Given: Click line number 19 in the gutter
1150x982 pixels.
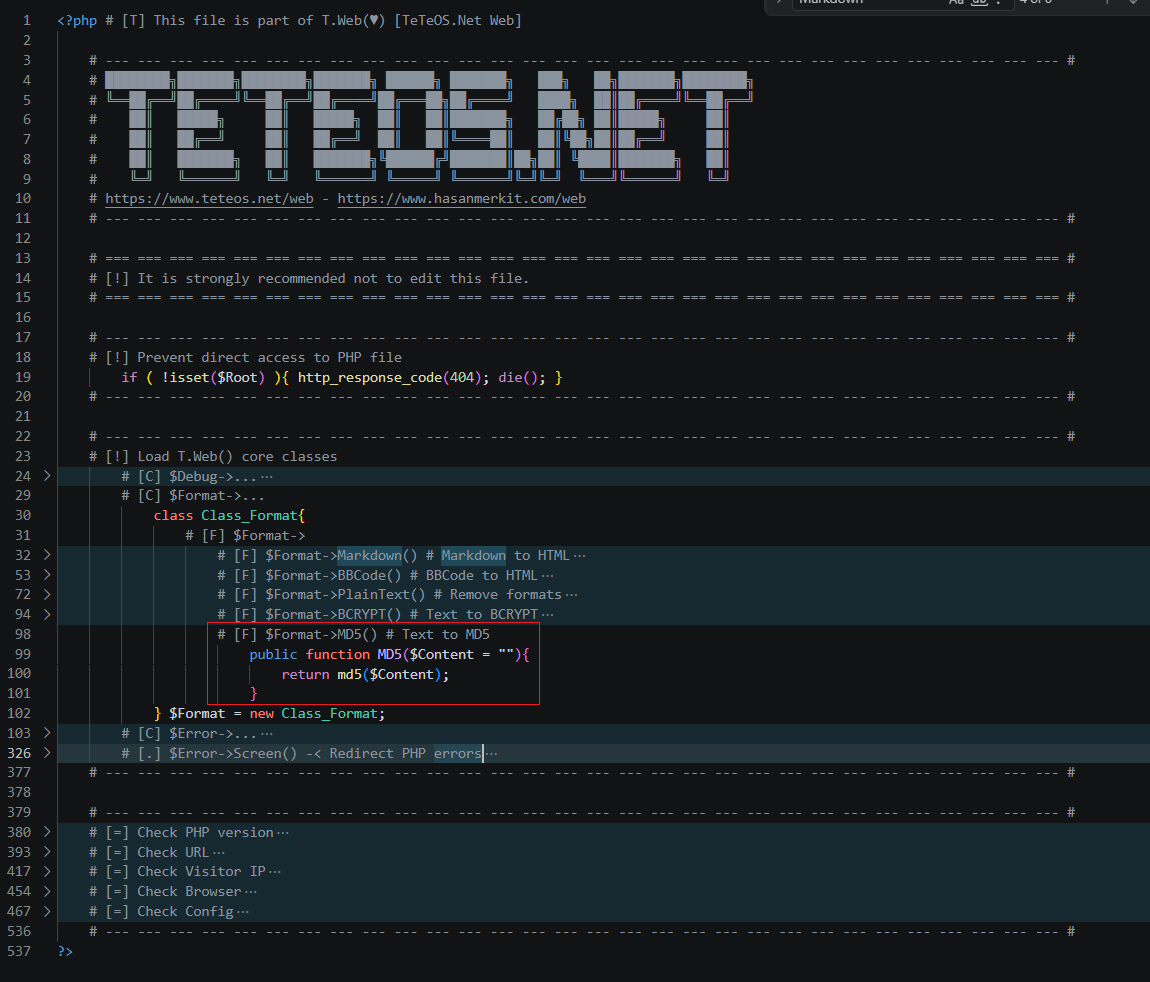Looking at the screenshot, I should pyautogui.click(x=23, y=377).
